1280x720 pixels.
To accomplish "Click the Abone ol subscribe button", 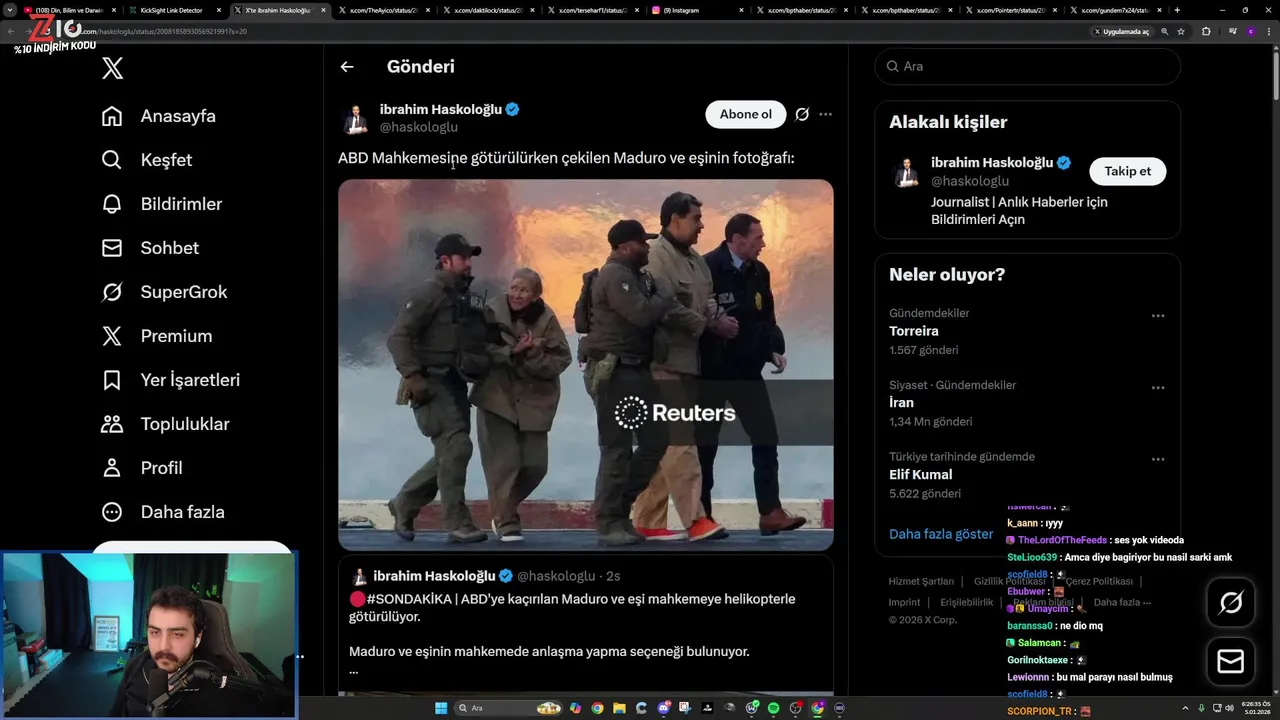I will (746, 114).
